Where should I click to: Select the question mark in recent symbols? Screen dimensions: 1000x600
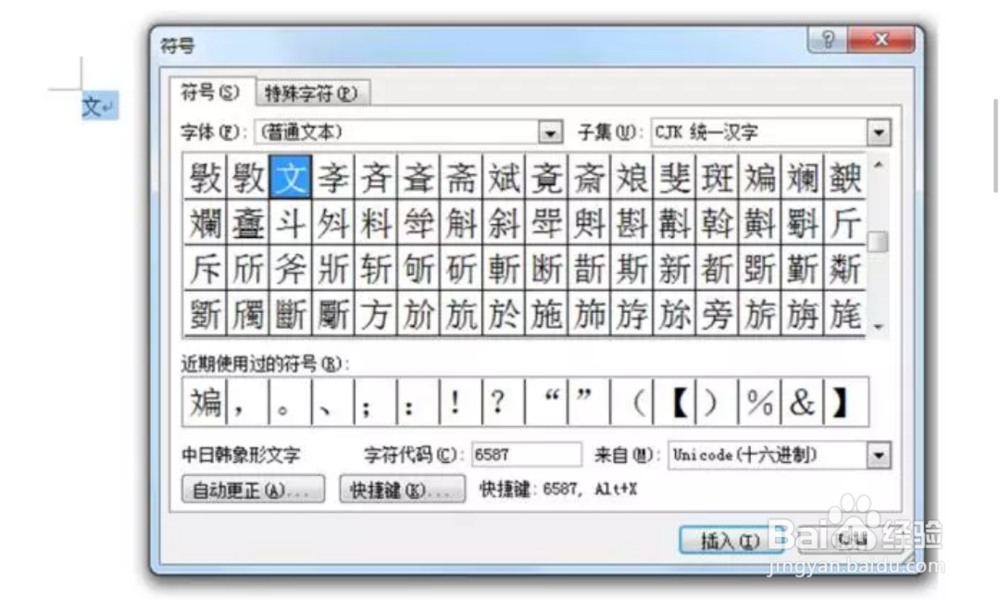click(x=497, y=399)
